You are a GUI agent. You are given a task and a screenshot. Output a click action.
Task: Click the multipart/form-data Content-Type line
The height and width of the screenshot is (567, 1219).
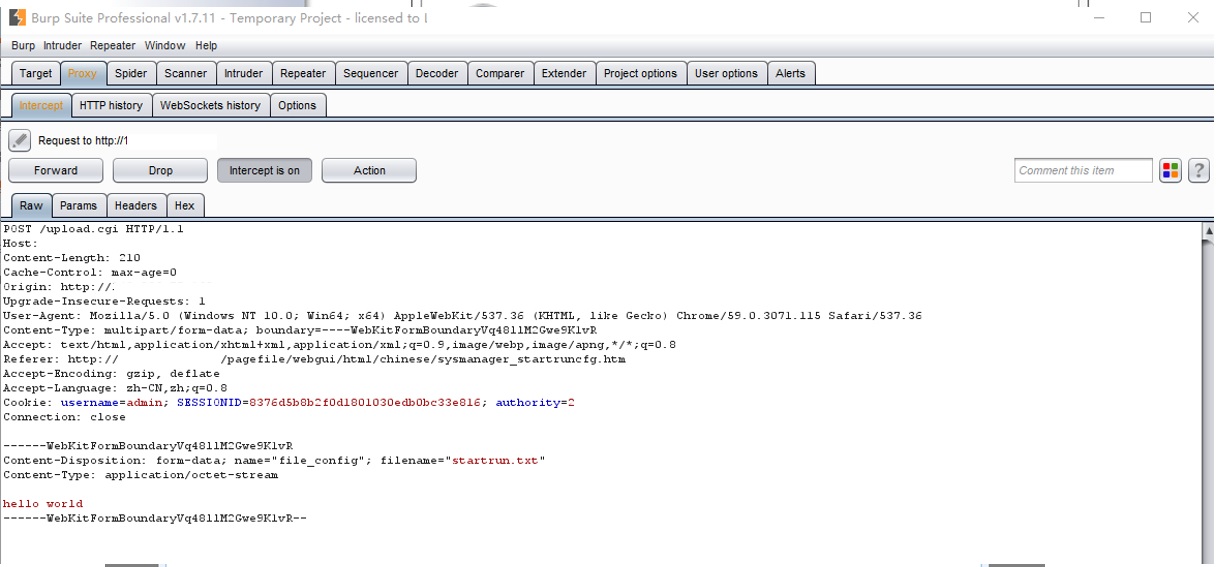click(300, 330)
